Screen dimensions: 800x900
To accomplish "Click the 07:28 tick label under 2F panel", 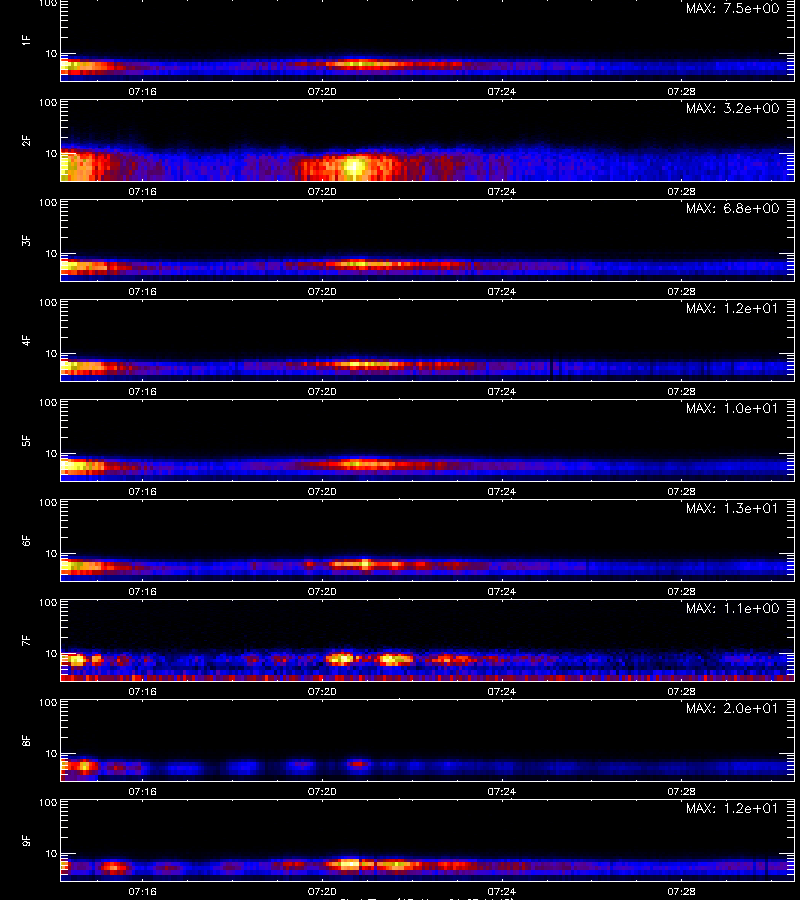I will pyautogui.click(x=681, y=191).
